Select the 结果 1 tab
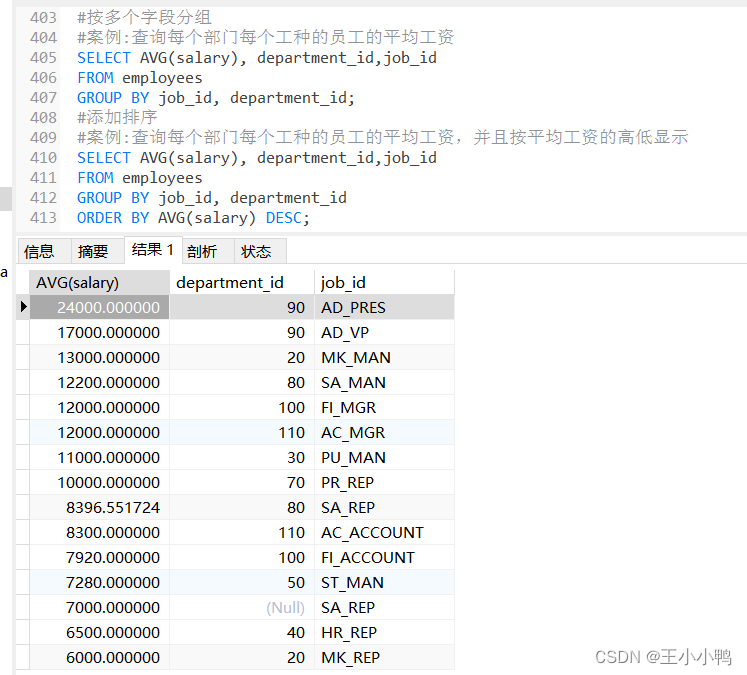747x675 pixels. 153,250
